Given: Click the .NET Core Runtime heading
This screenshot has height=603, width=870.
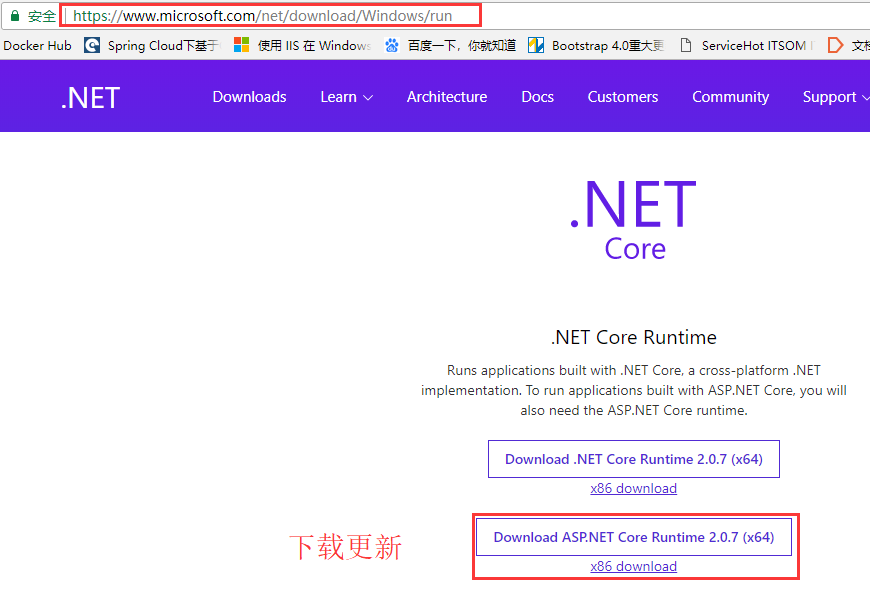Looking at the screenshot, I should tap(633, 337).
